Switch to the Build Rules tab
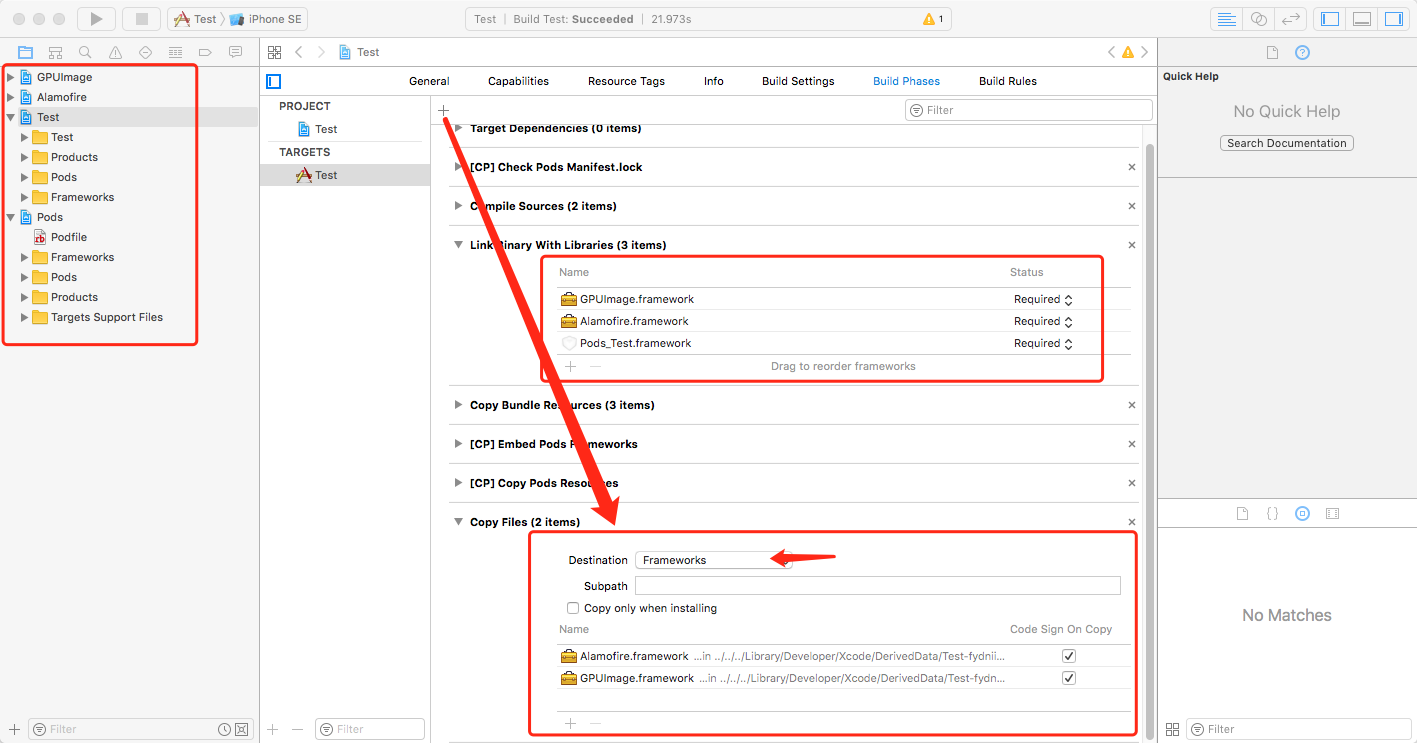Screen dimensions: 1417x743 1008,81
